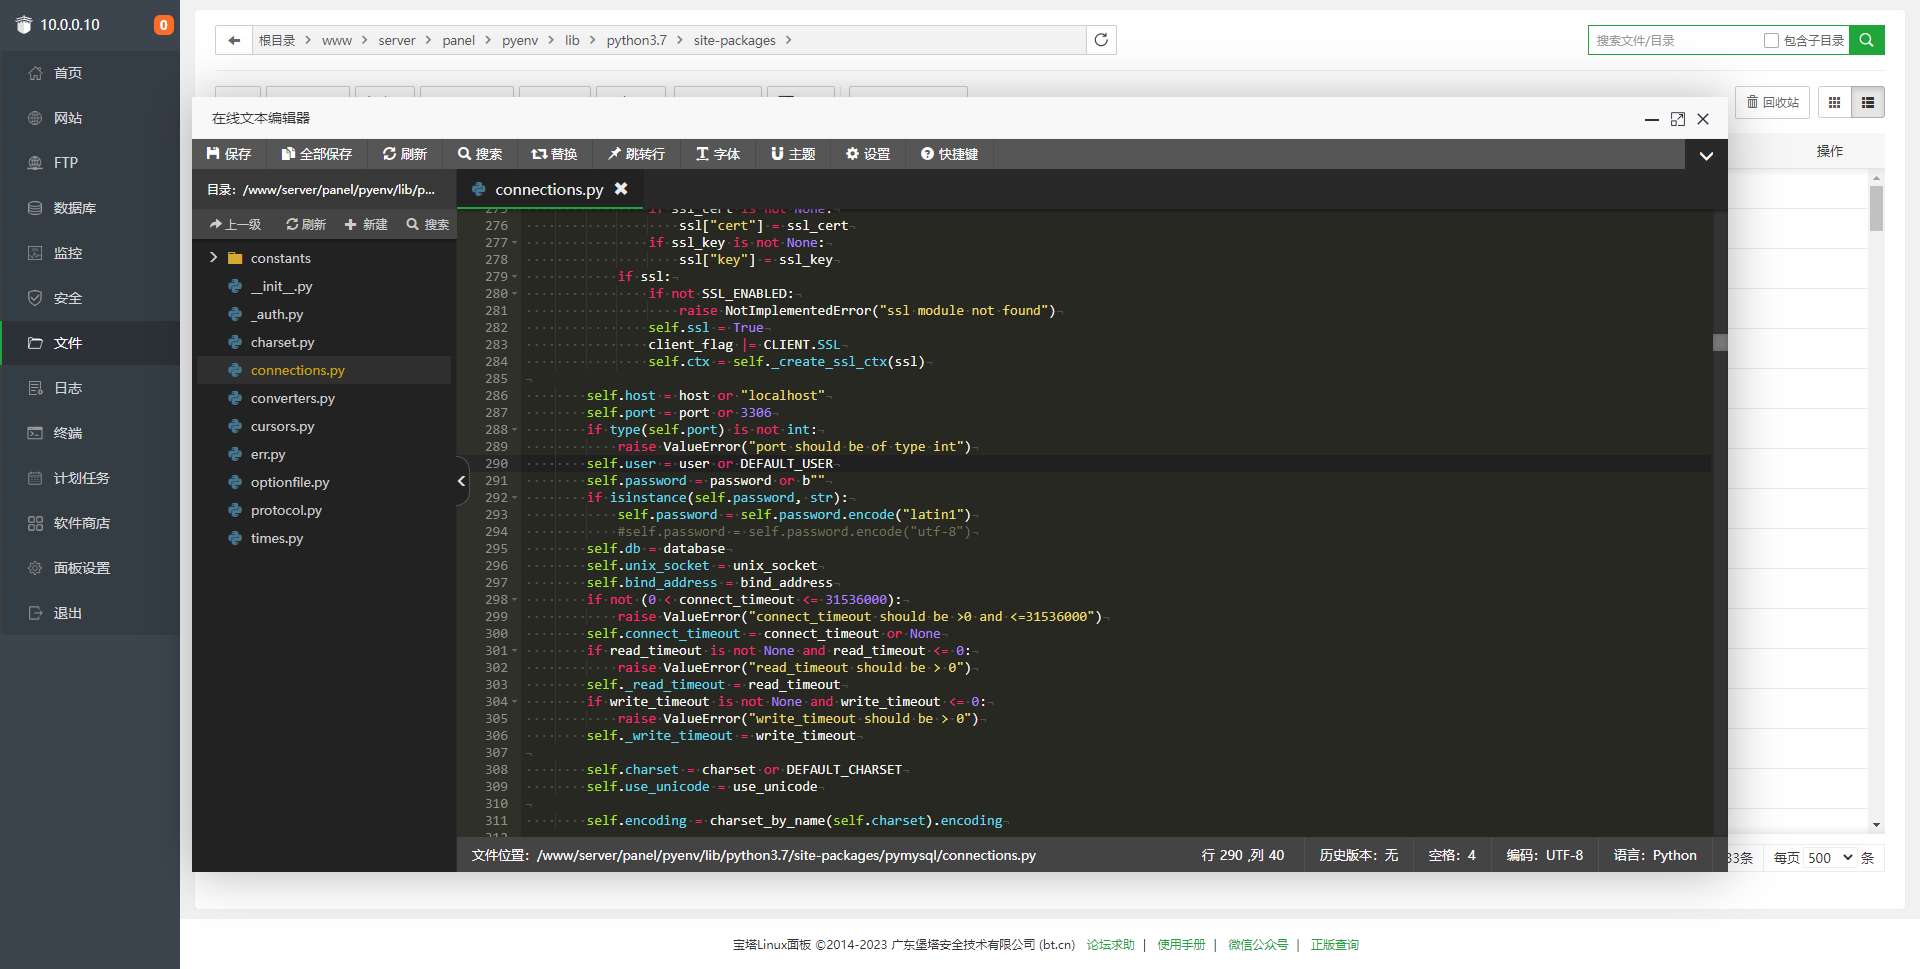The width and height of the screenshot is (1920, 969).
Task: Search the directory tree with 搜索
Action: click(x=428, y=225)
